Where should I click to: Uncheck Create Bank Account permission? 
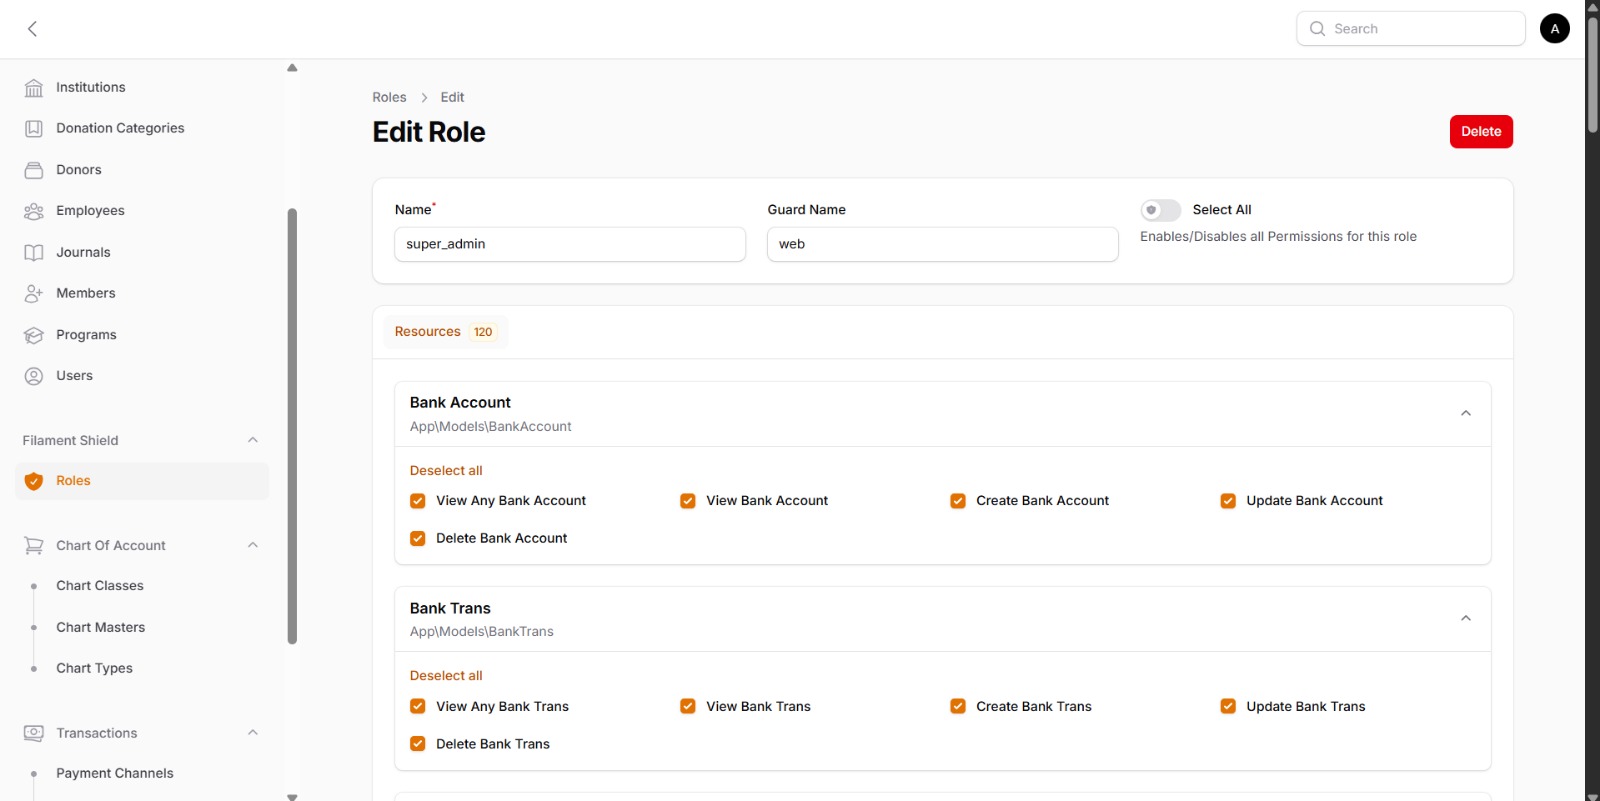point(958,501)
